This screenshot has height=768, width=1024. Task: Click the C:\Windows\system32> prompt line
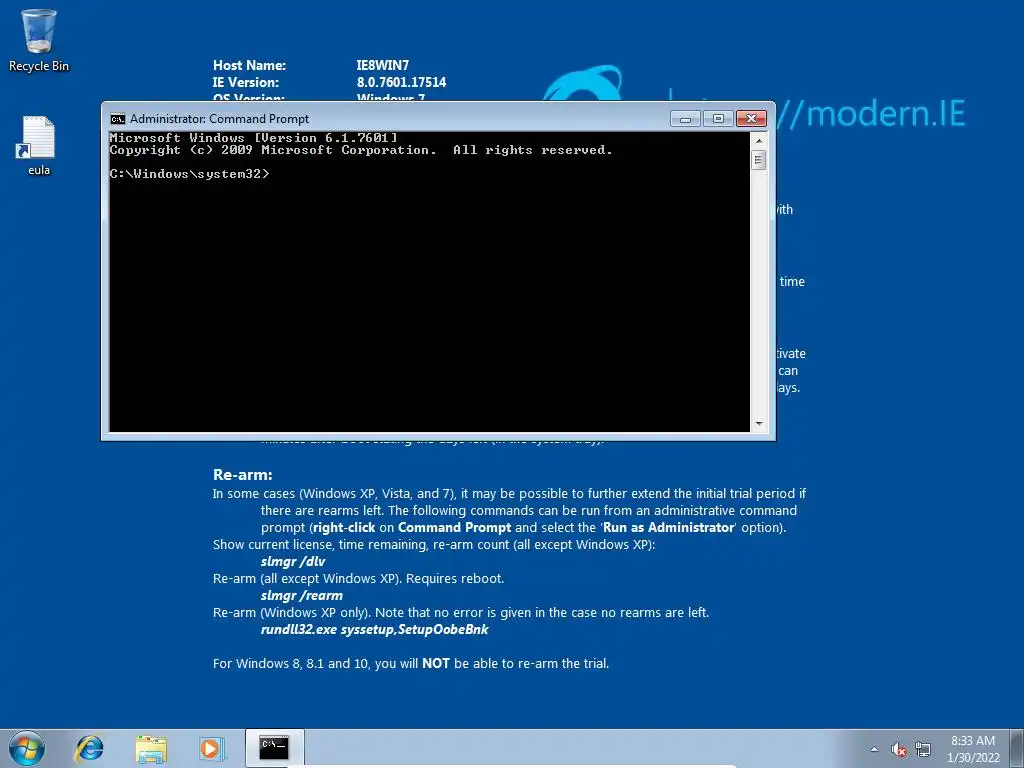point(189,174)
